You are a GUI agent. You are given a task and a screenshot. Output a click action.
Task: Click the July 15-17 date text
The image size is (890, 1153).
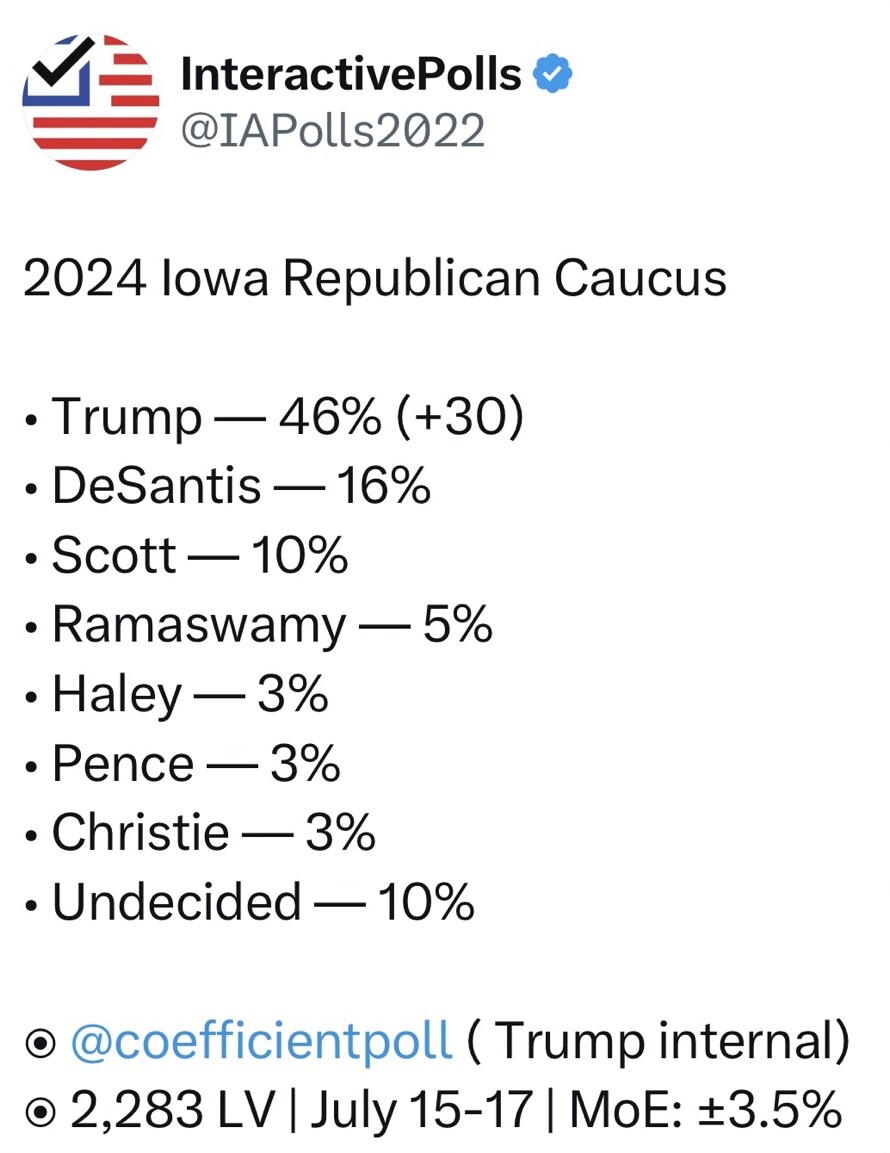point(421,1110)
